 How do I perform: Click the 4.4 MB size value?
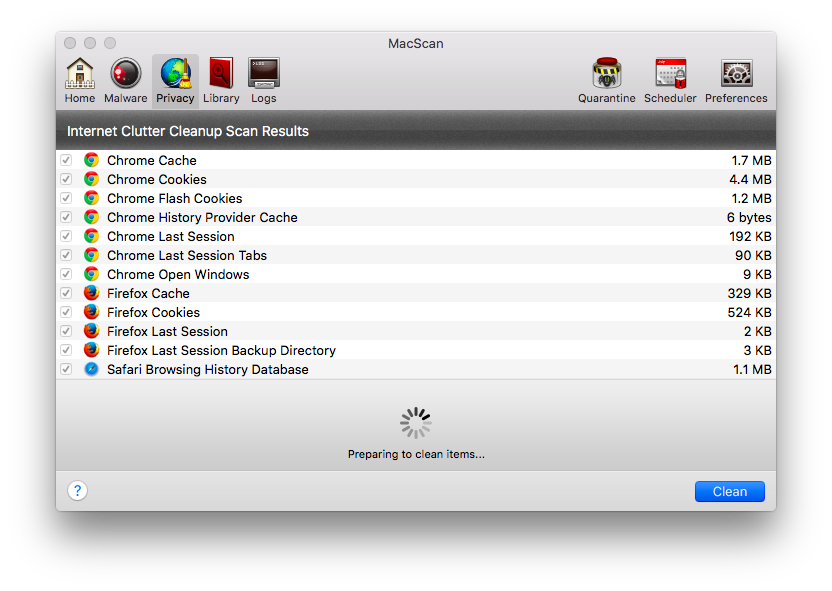[x=750, y=179]
